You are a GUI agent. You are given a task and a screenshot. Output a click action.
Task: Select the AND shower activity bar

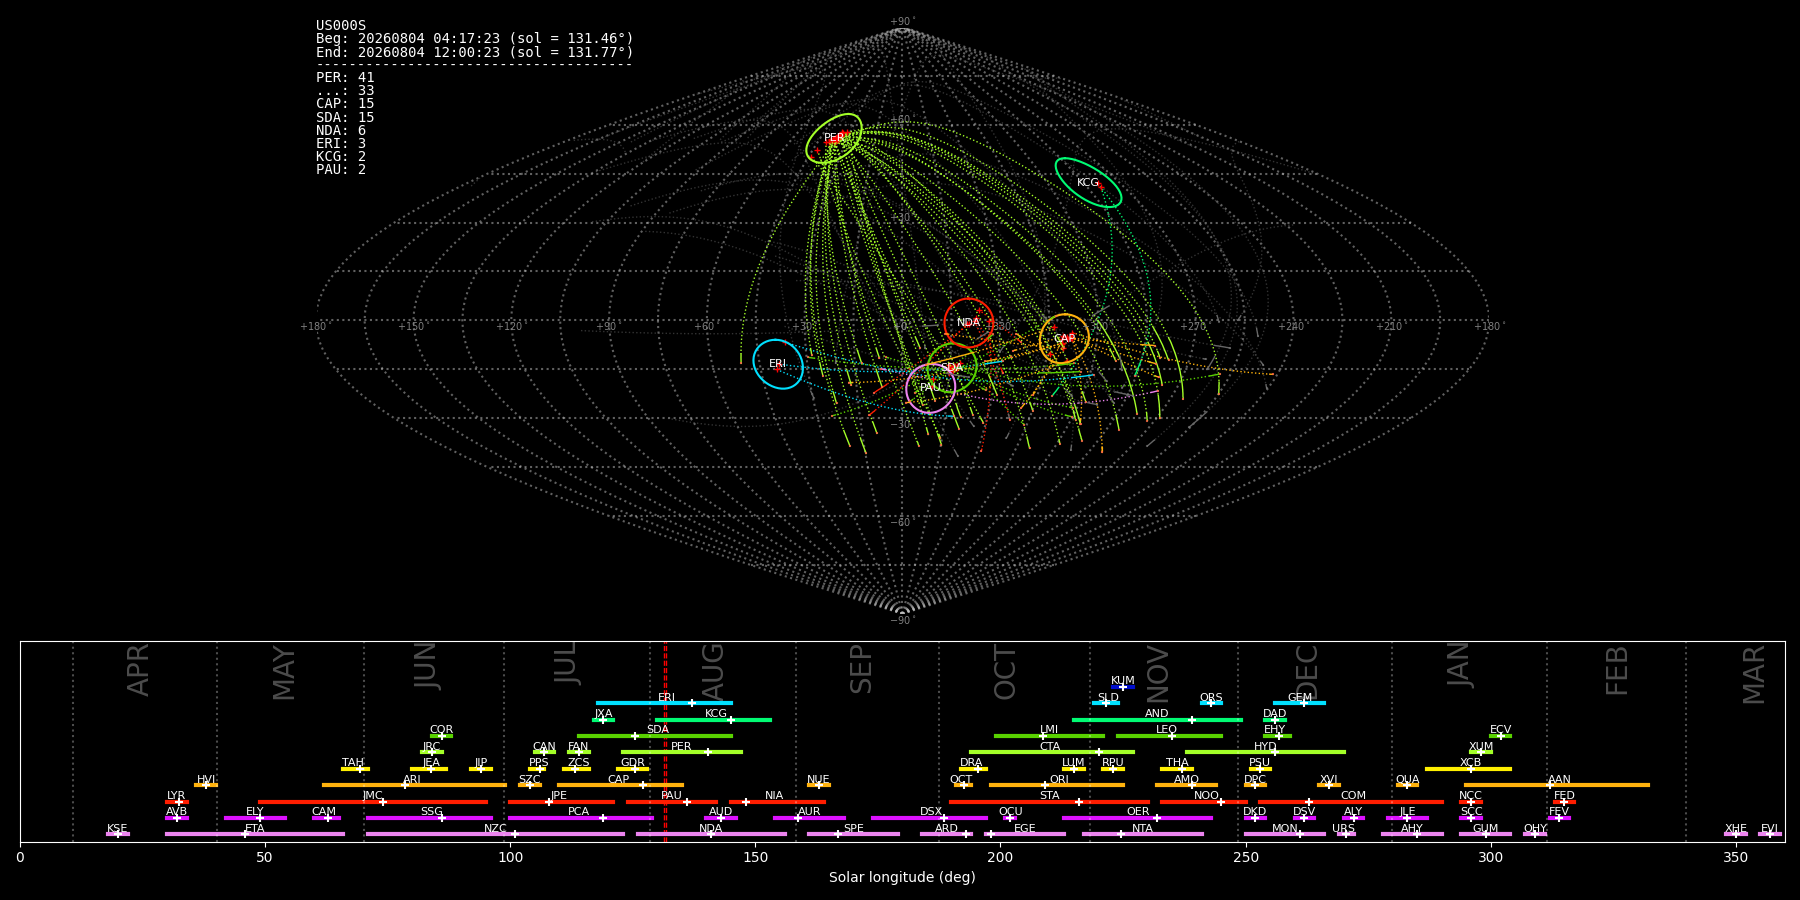[x=1157, y=720]
